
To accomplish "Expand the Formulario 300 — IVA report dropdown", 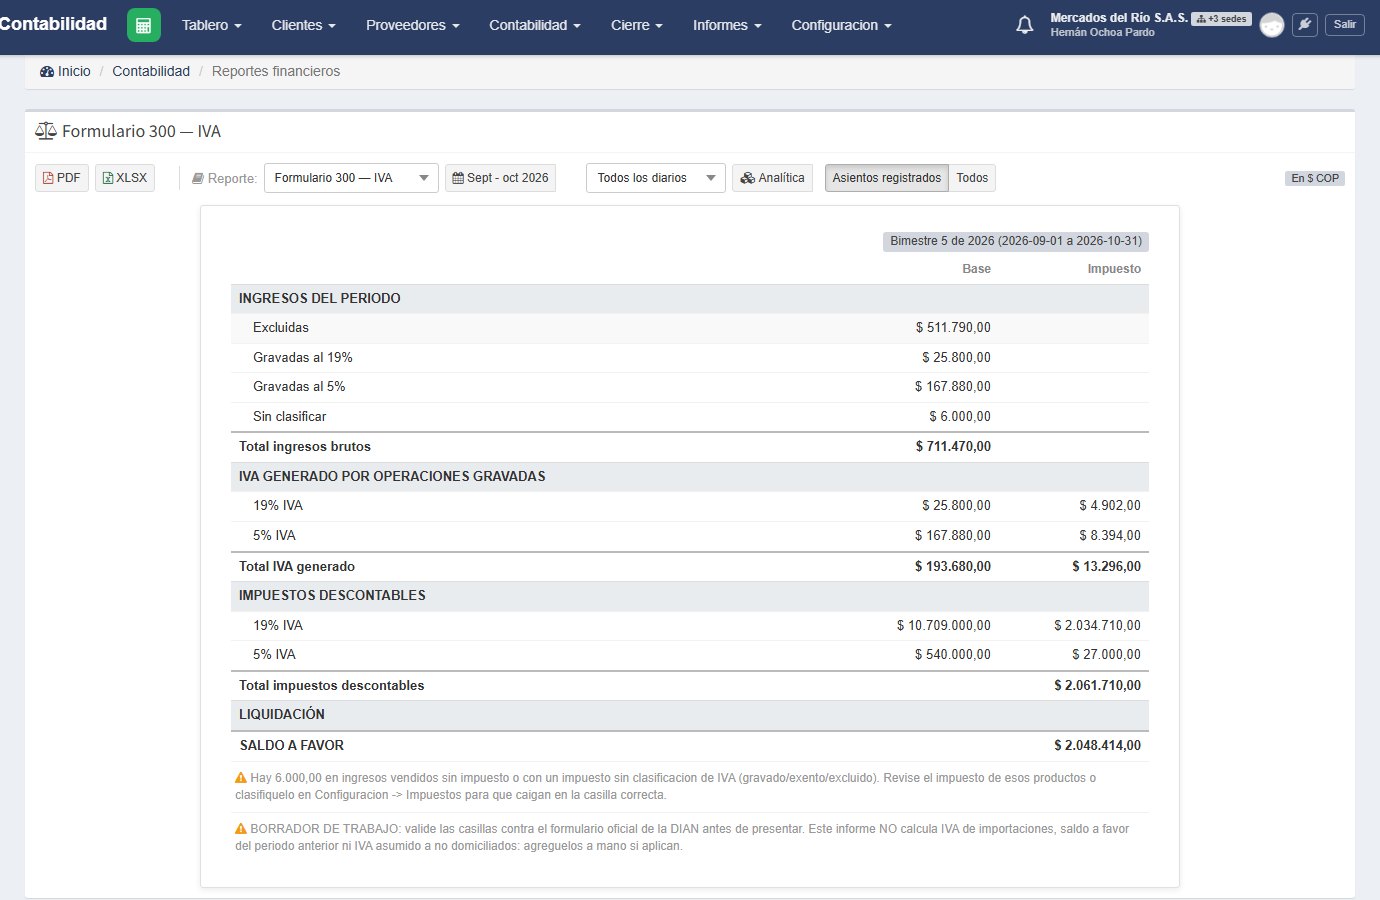I will pos(351,178).
